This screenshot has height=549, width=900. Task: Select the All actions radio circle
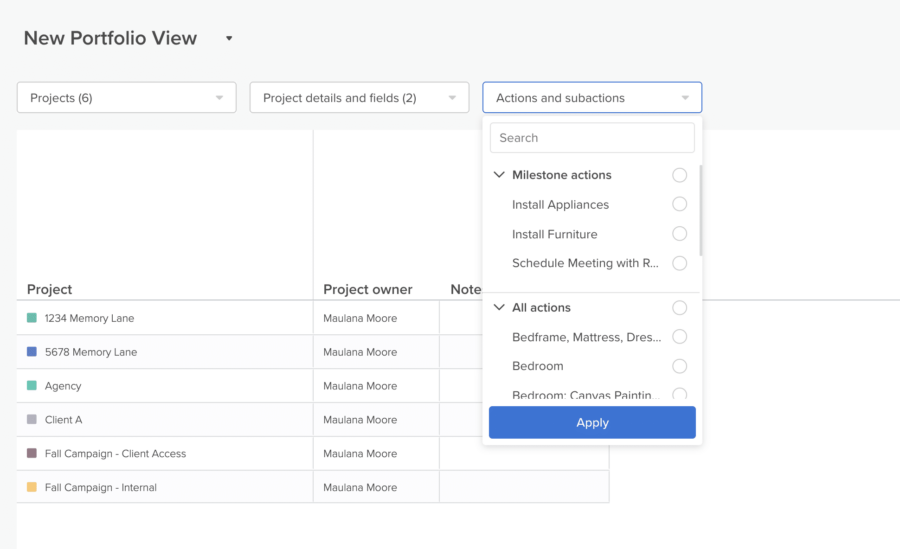tap(680, 308)
